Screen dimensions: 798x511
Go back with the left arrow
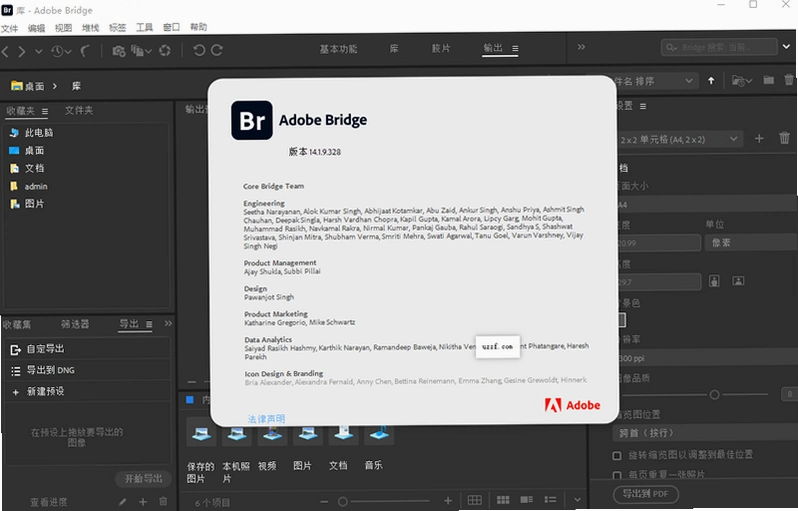[x=6, y=51]
